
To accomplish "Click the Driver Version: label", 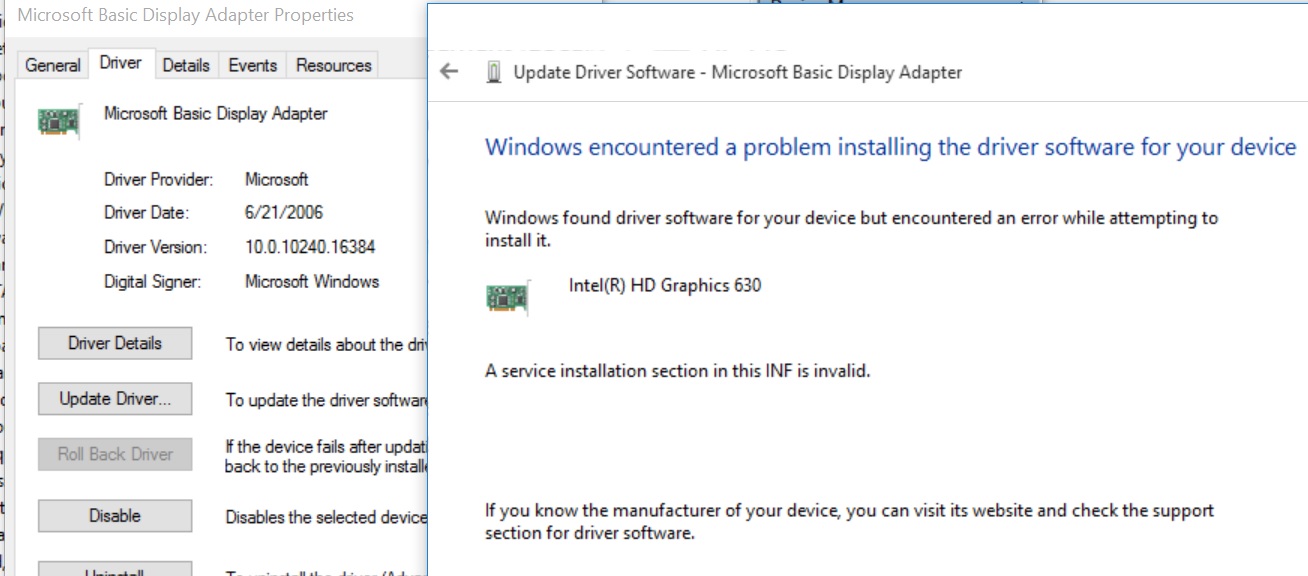I will [156, 247].
